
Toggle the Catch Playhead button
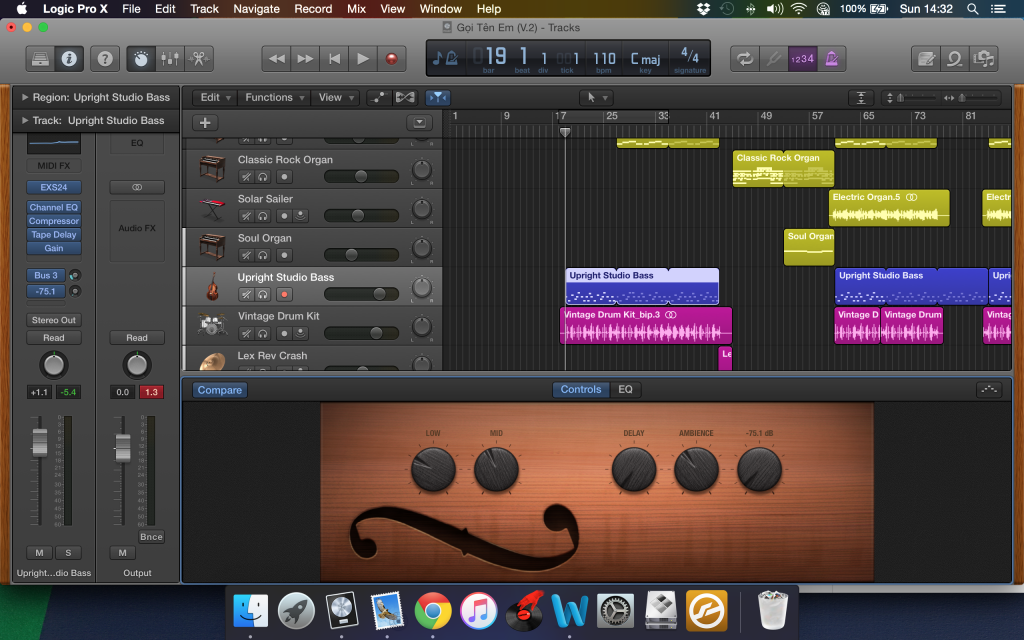click(438, 97)
